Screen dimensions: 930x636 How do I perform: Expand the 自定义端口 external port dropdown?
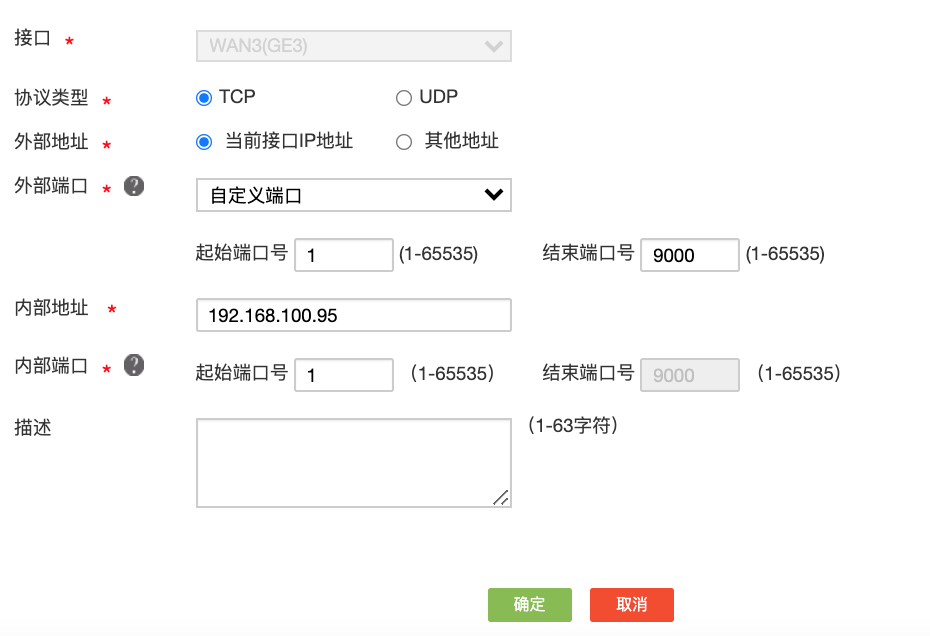tap(353, 195)
